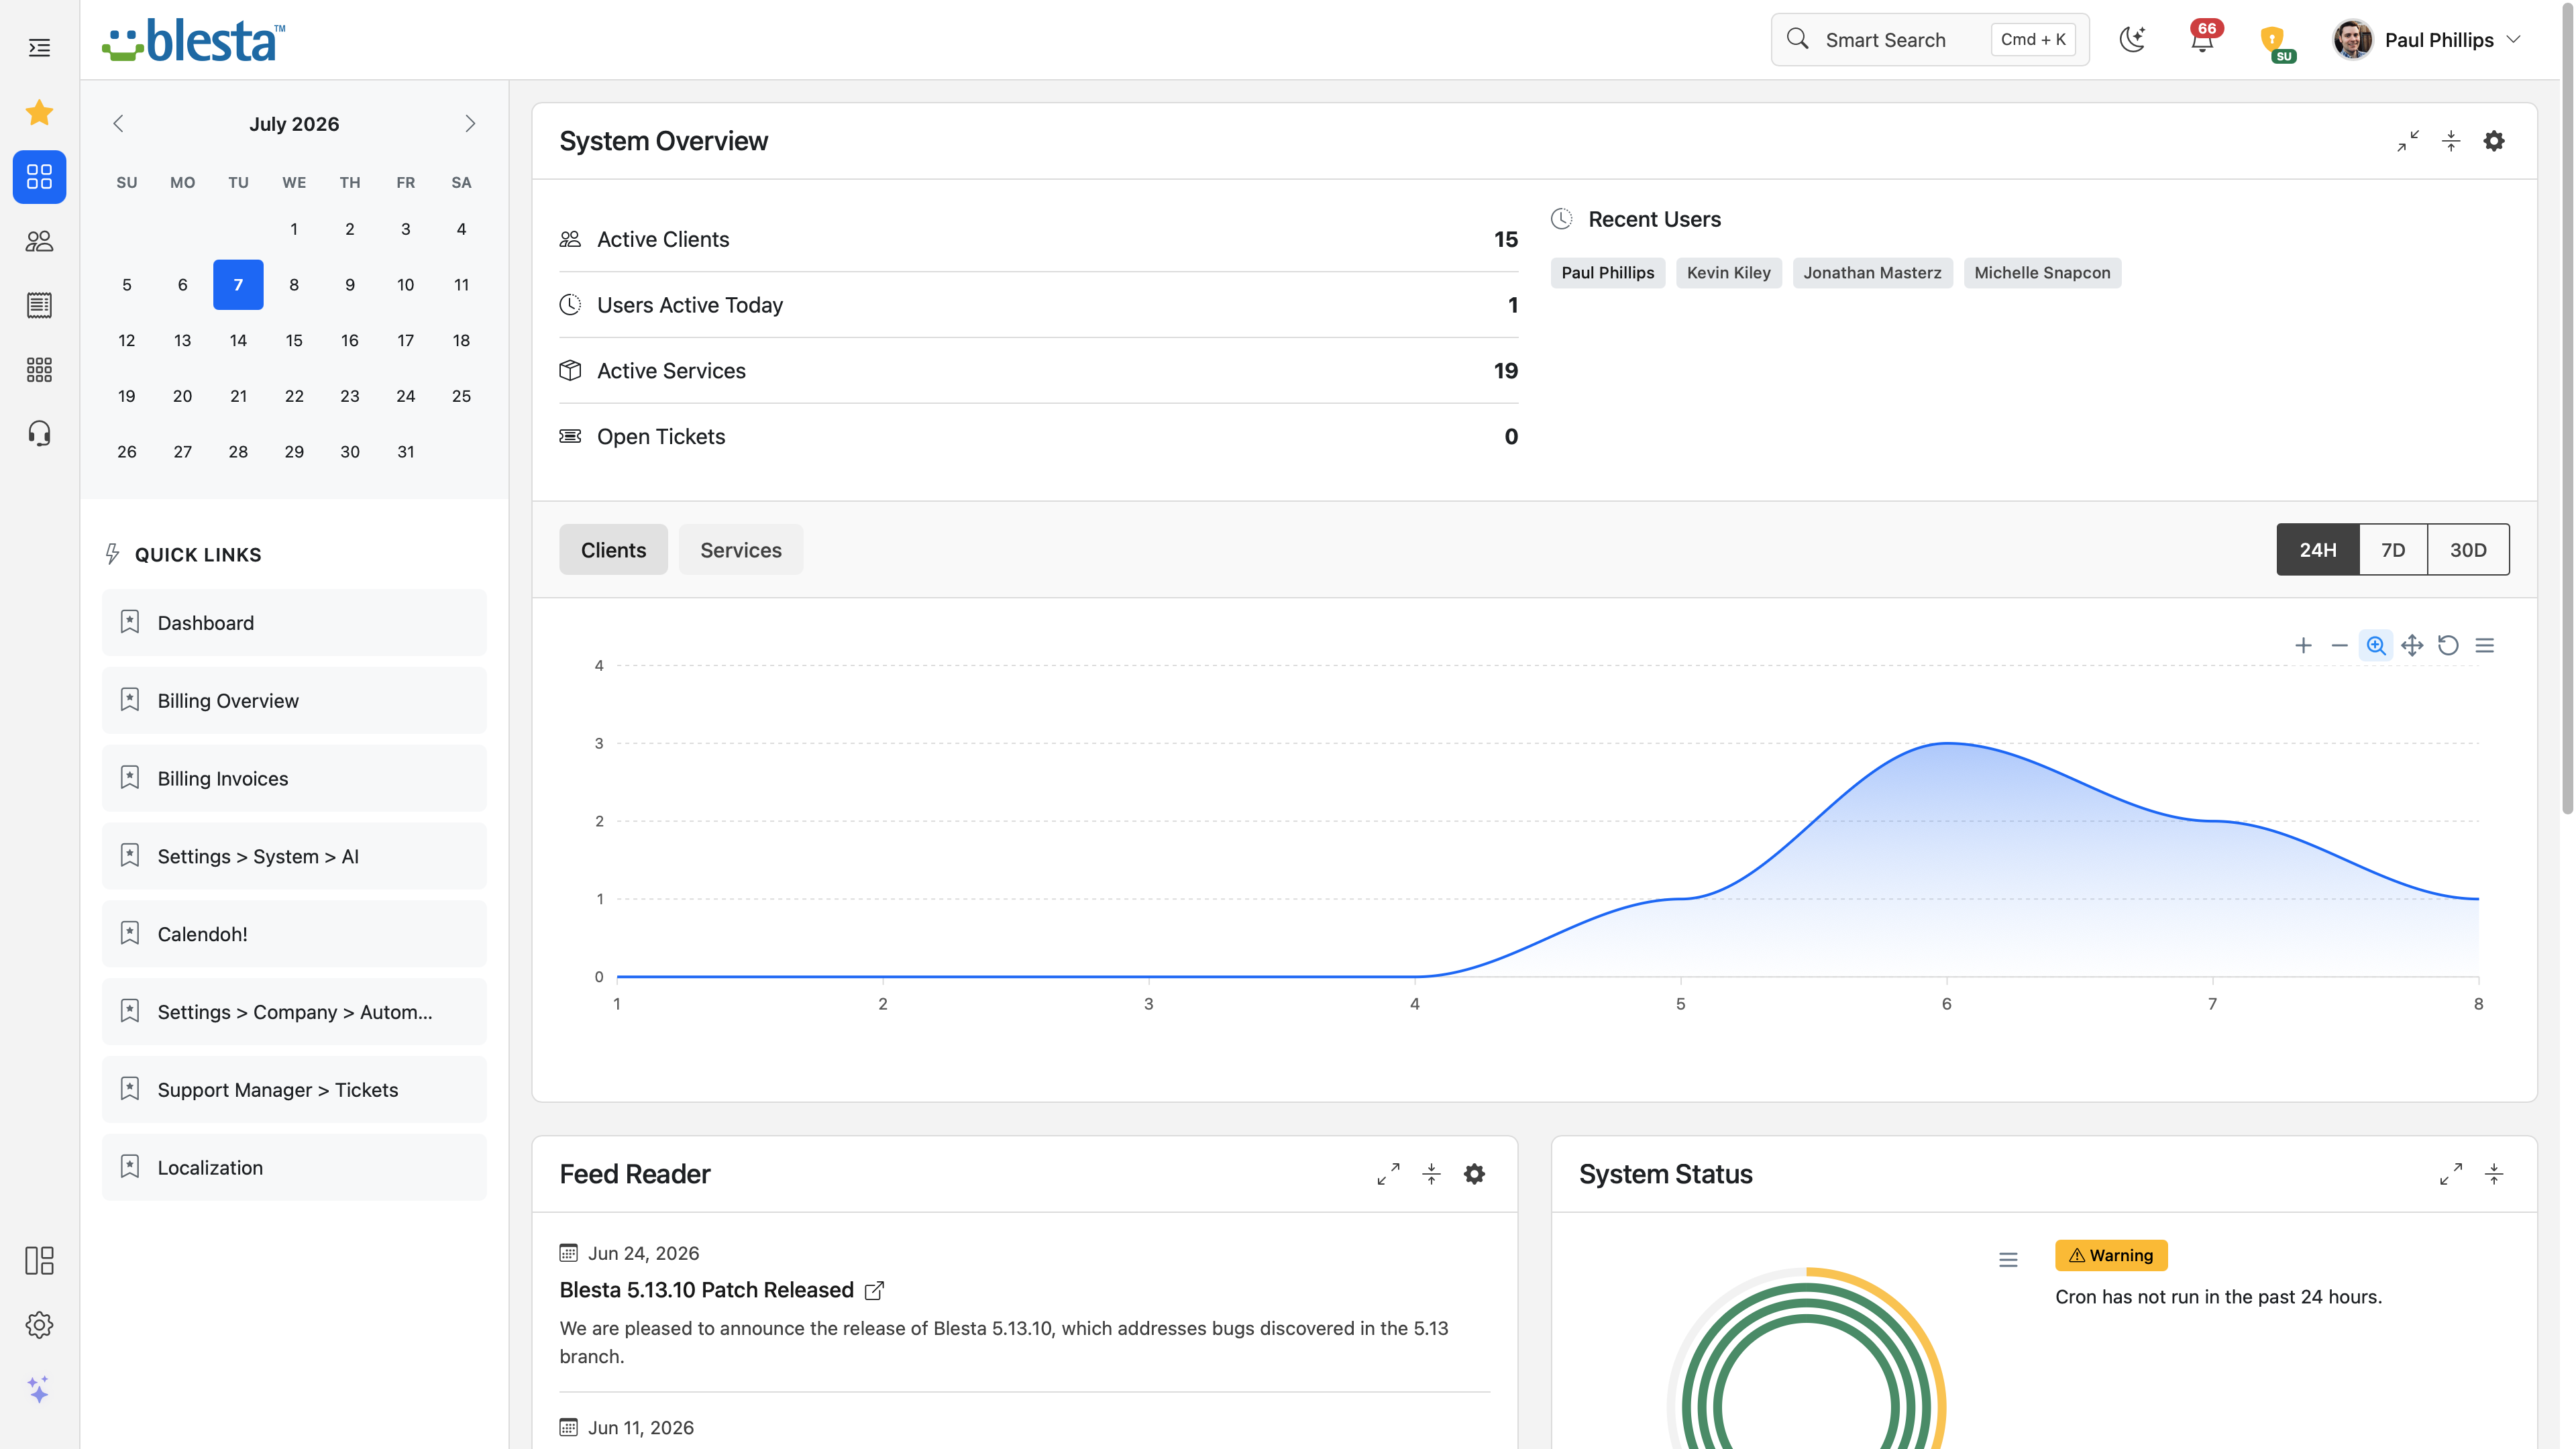The height and width of the screenshot is (1449, 2576).
Task: Expand the System Status widget
Action: (x=2451, y=1174)
